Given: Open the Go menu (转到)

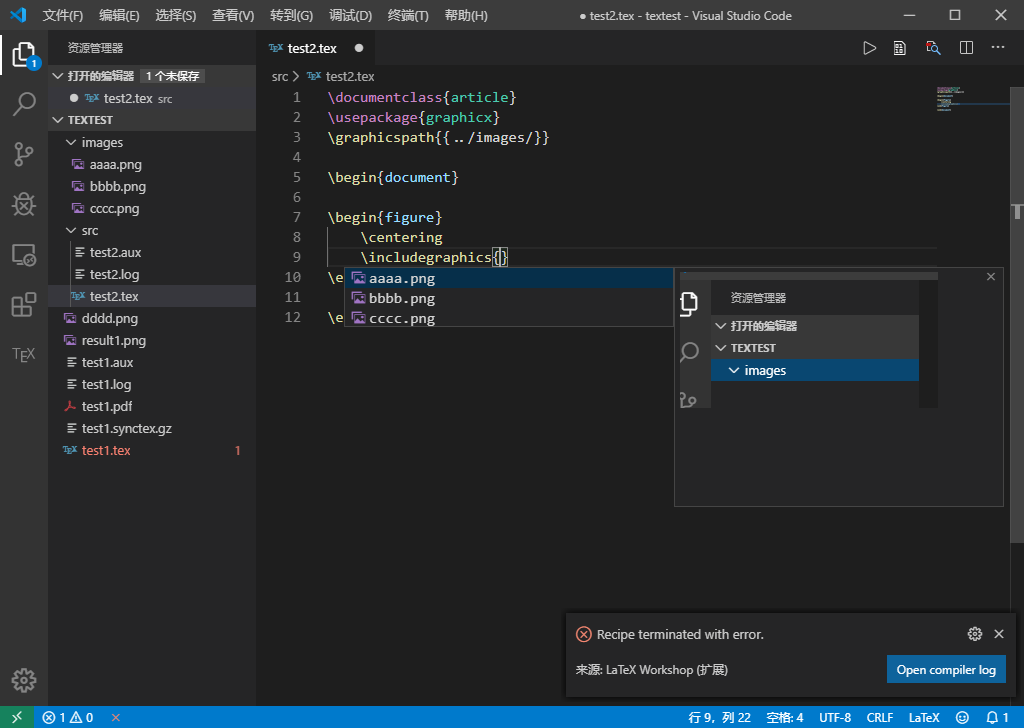Looking at the screenshot, I should tap(292, 15).
